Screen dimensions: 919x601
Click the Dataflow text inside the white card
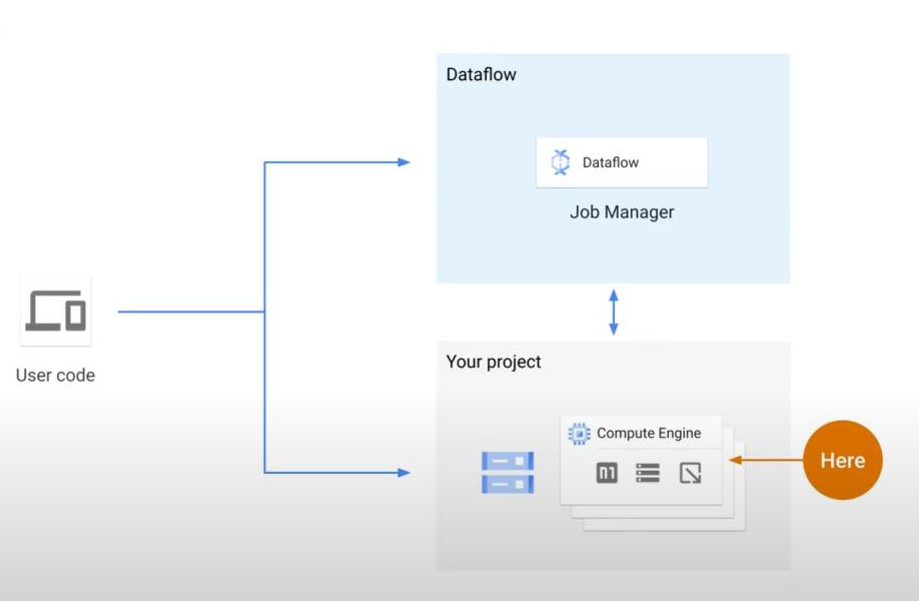pos(611,162)
